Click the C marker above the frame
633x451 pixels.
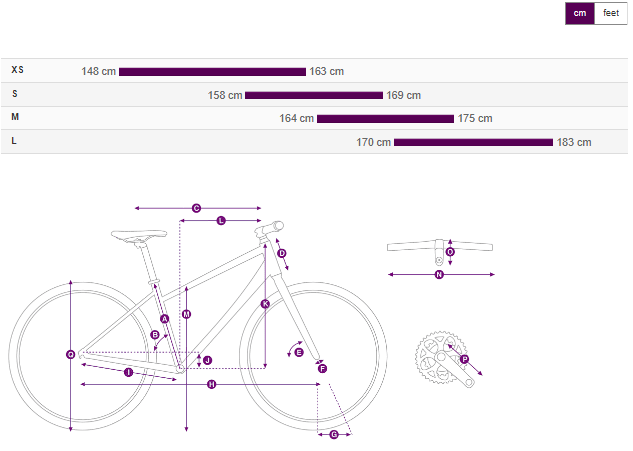[196, 208]
